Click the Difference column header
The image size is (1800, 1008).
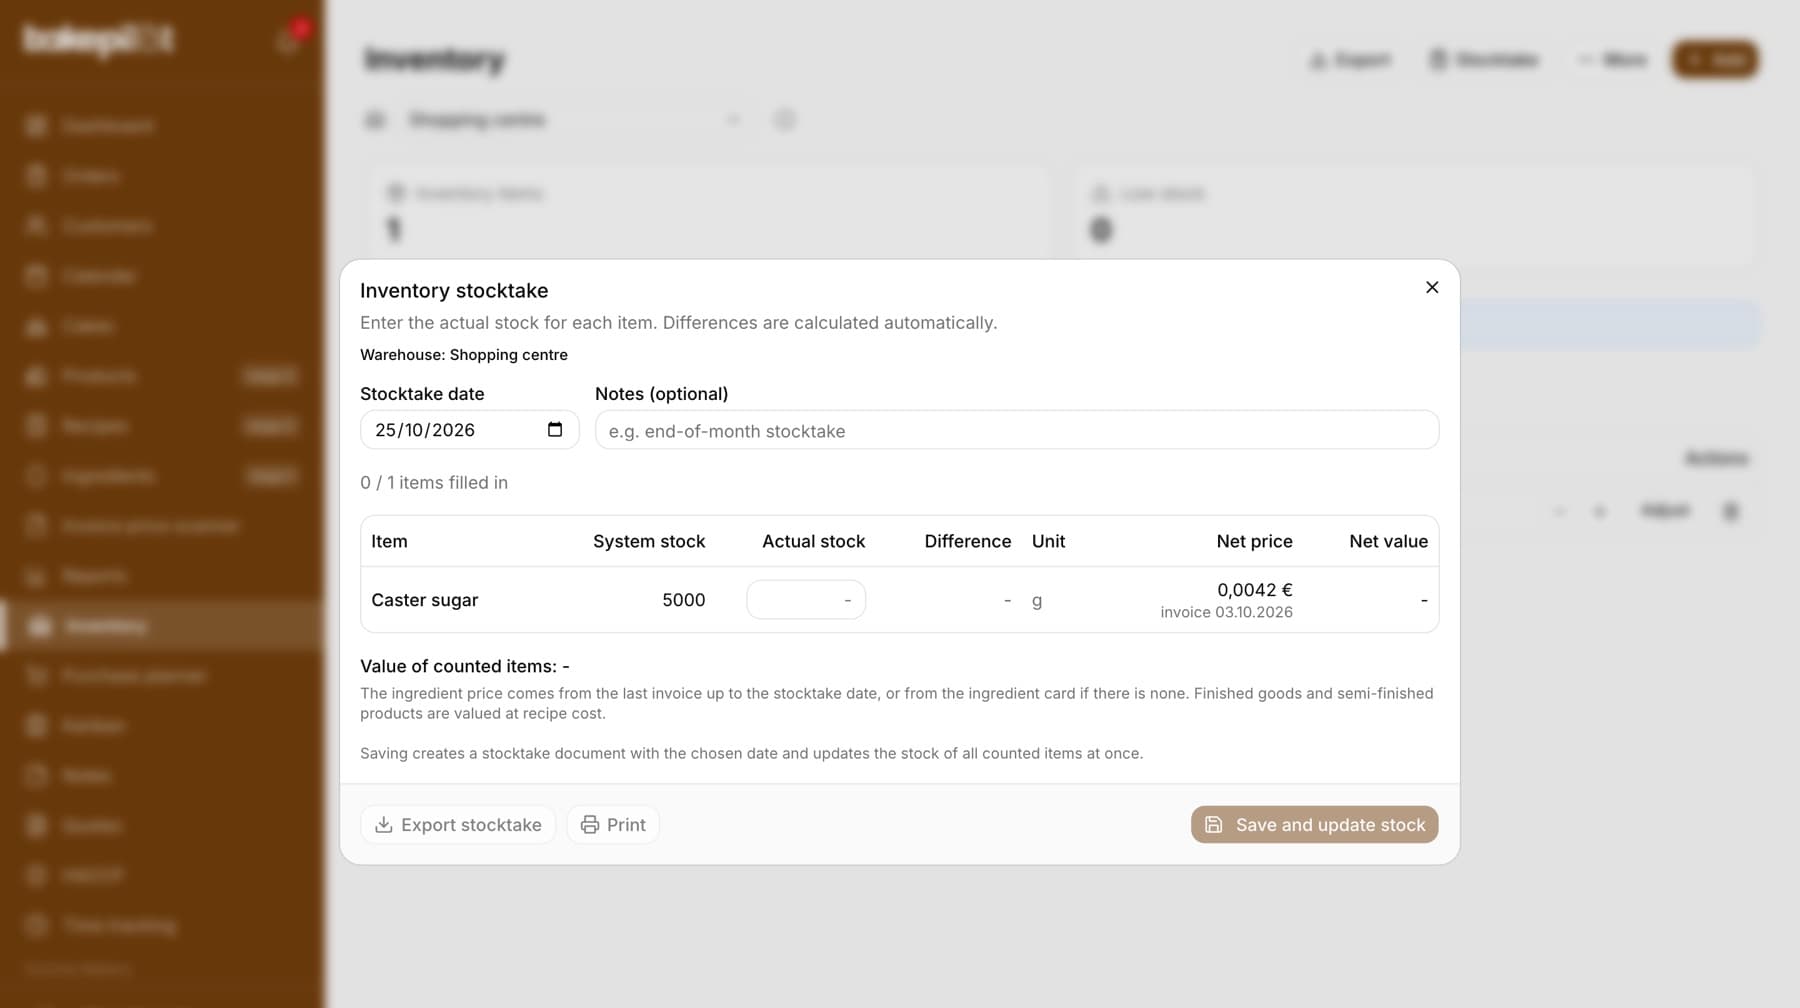[968, 541]
